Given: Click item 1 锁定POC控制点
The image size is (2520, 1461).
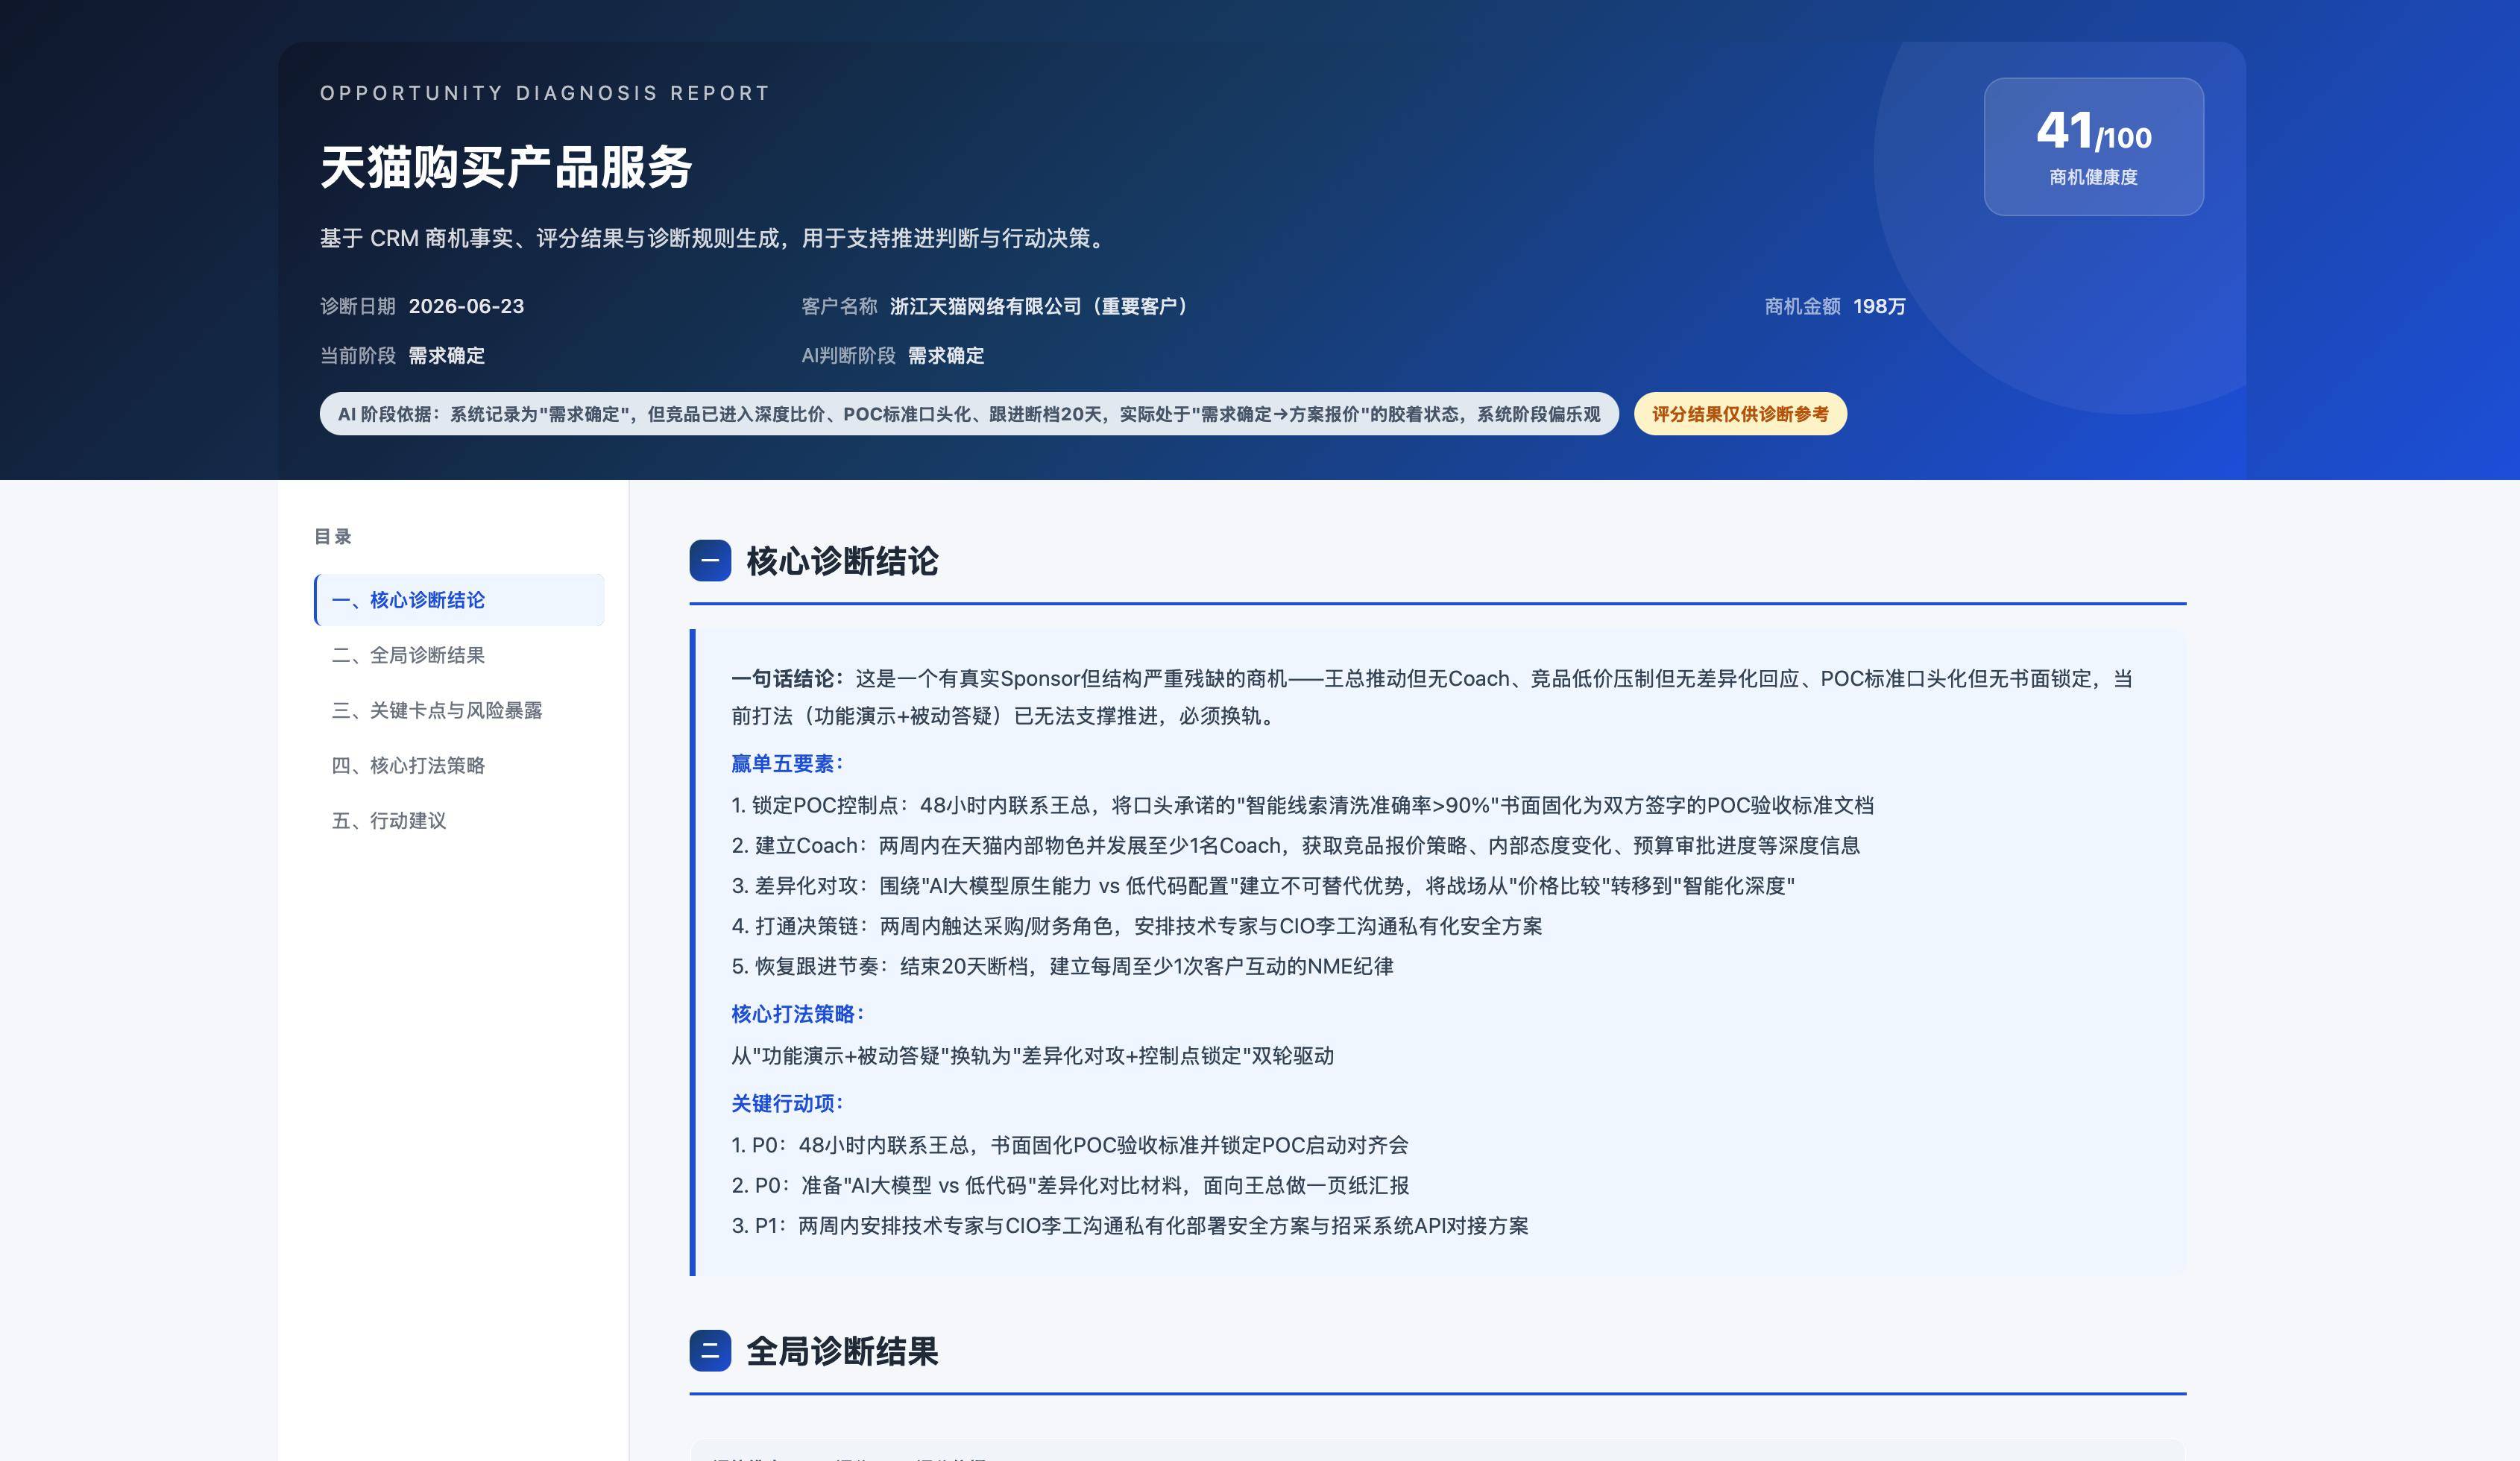Looking at the screenshot, I should coord(1302,805).
